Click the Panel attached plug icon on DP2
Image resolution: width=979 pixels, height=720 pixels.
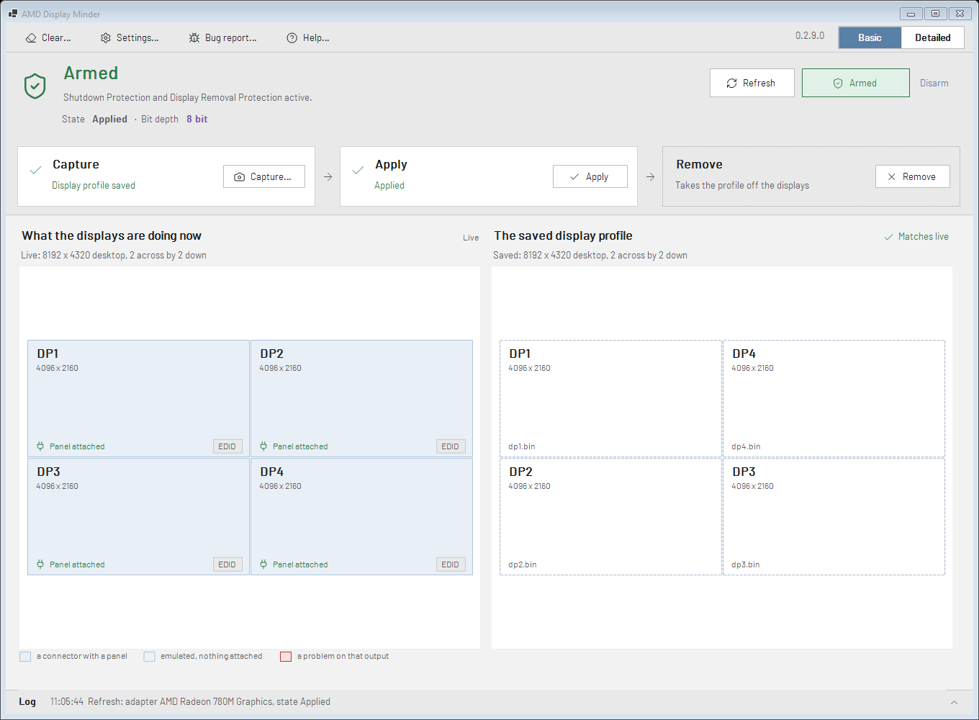click(263, 446)
